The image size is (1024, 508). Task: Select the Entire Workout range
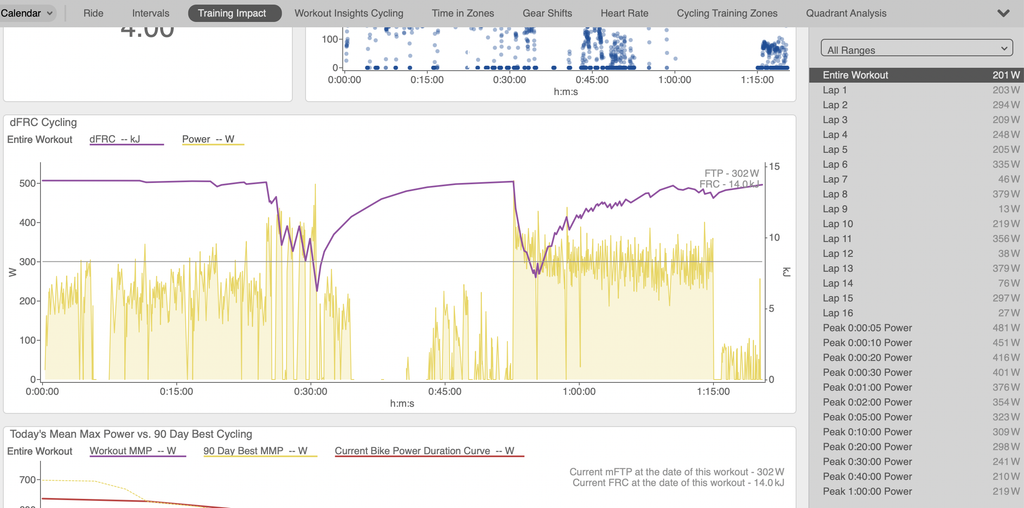click(916, 75)
